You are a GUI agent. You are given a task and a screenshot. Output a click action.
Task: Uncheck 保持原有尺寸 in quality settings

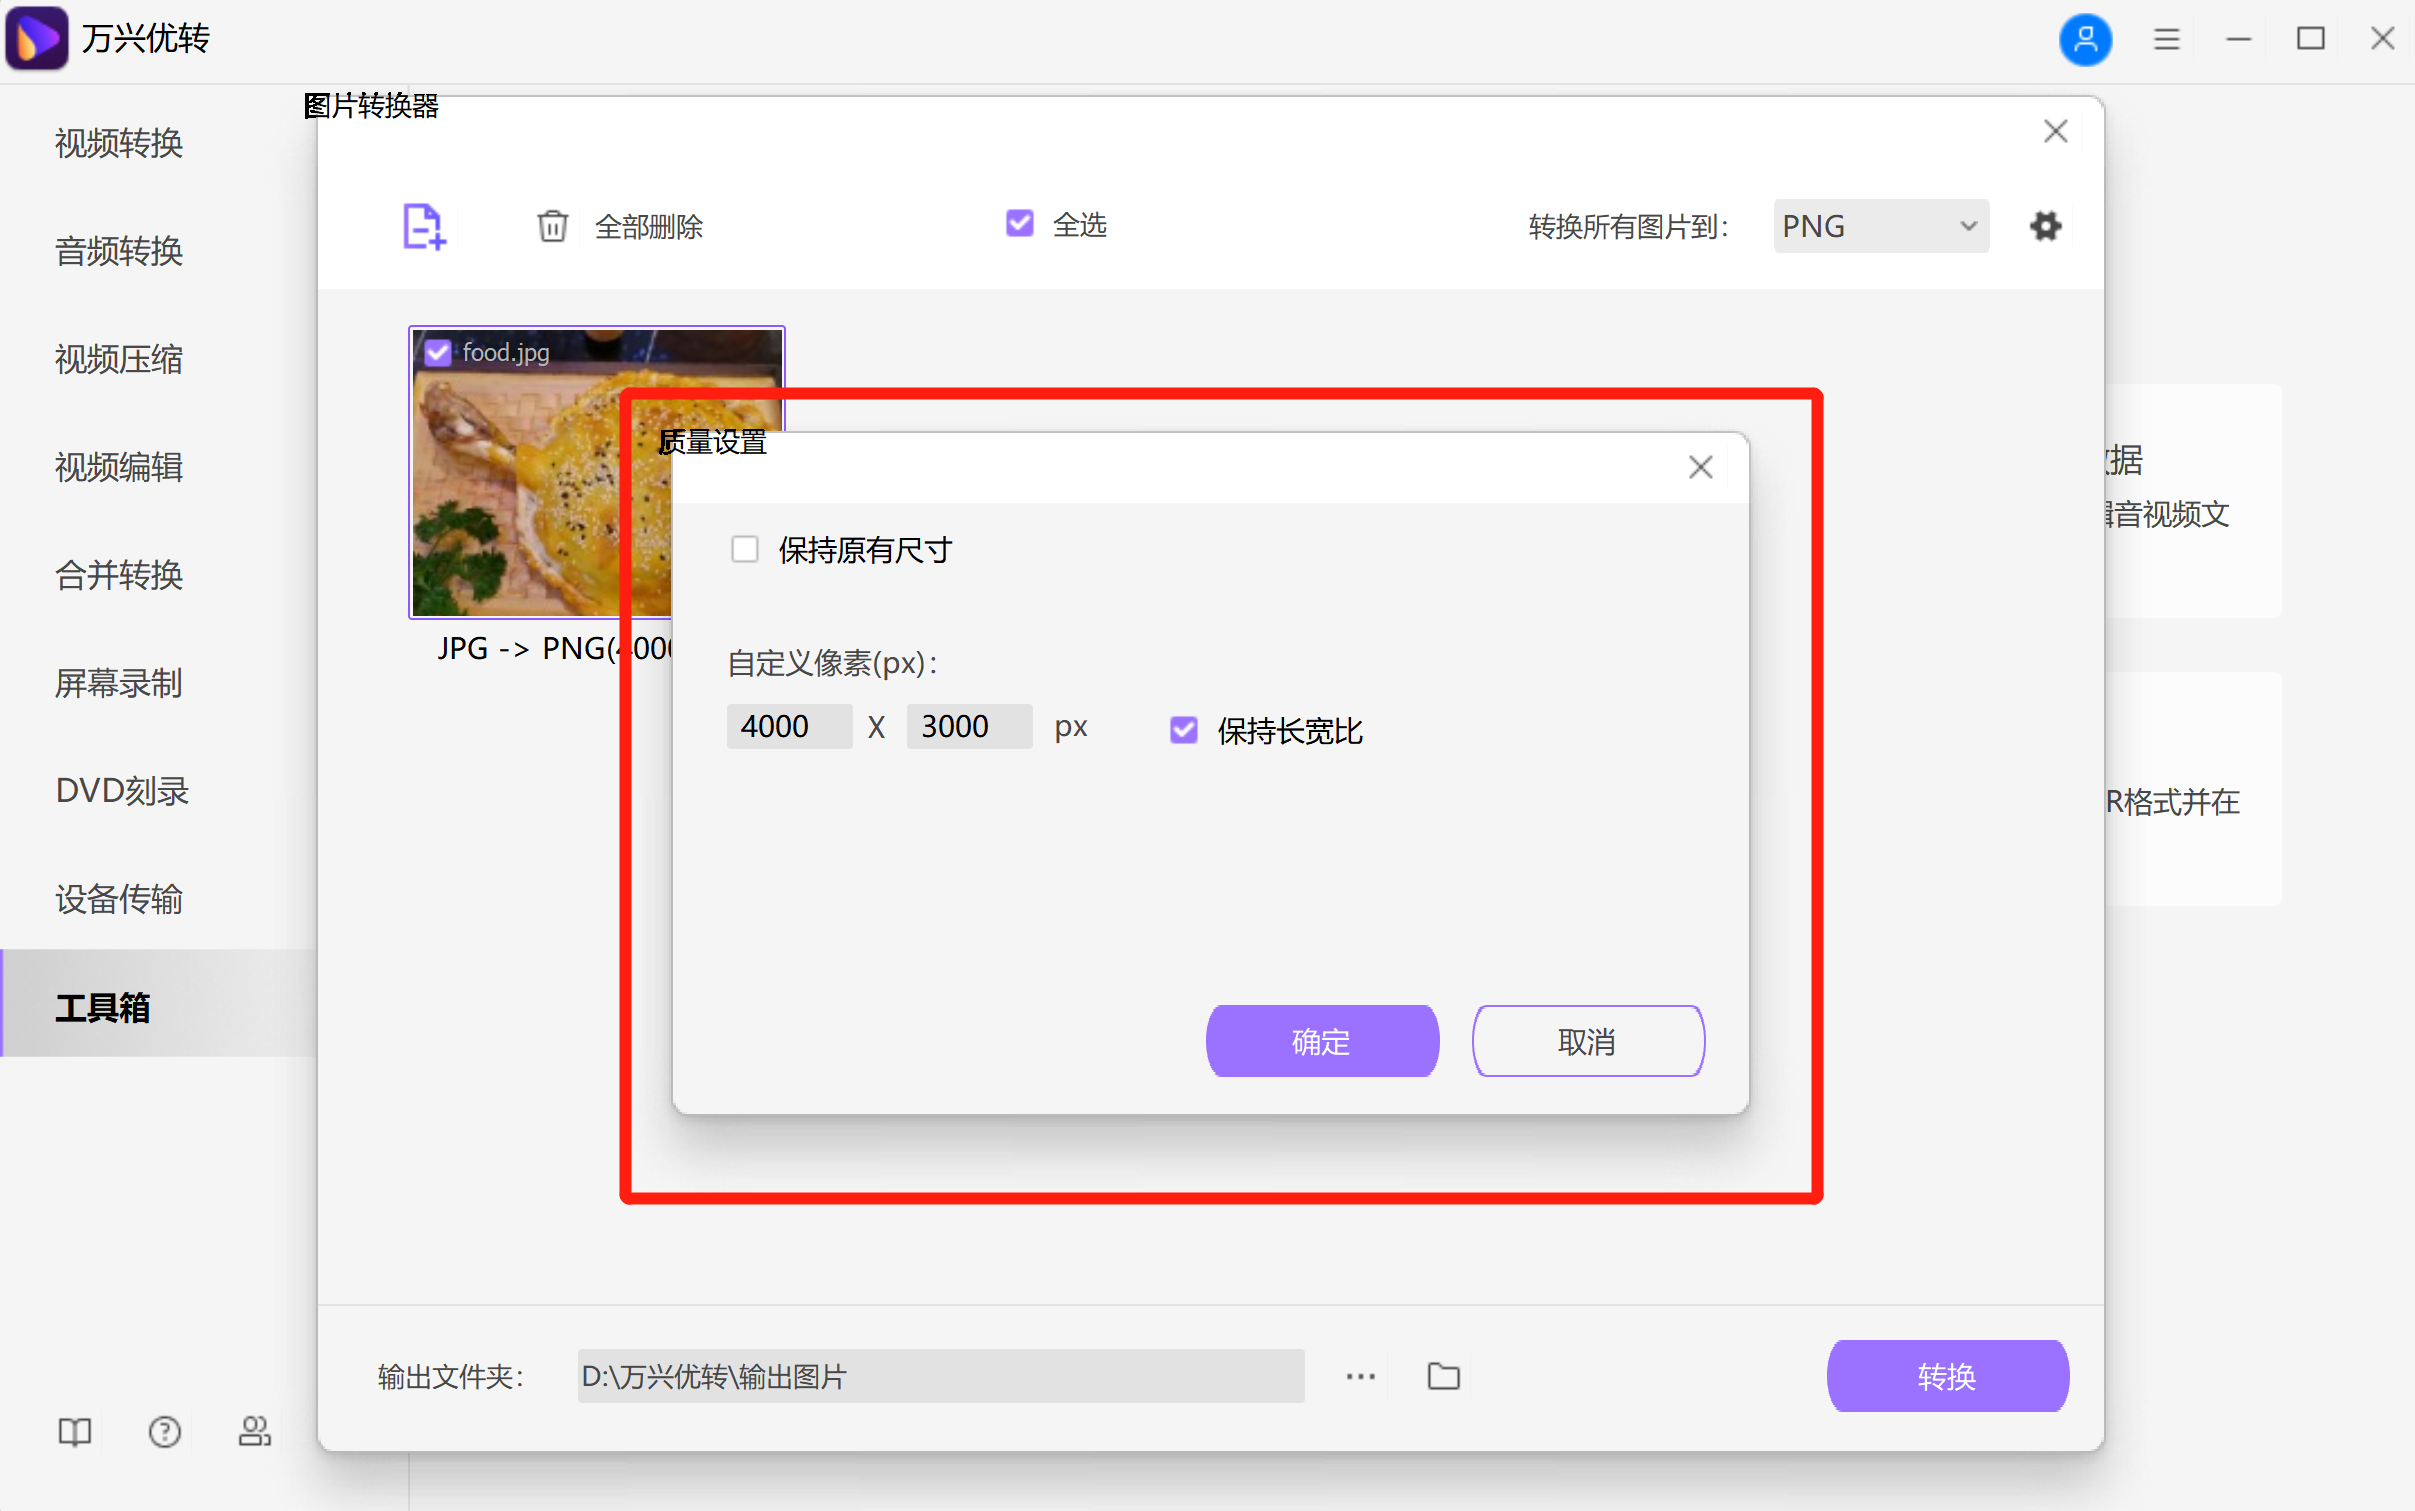click(x=745, y=549)
